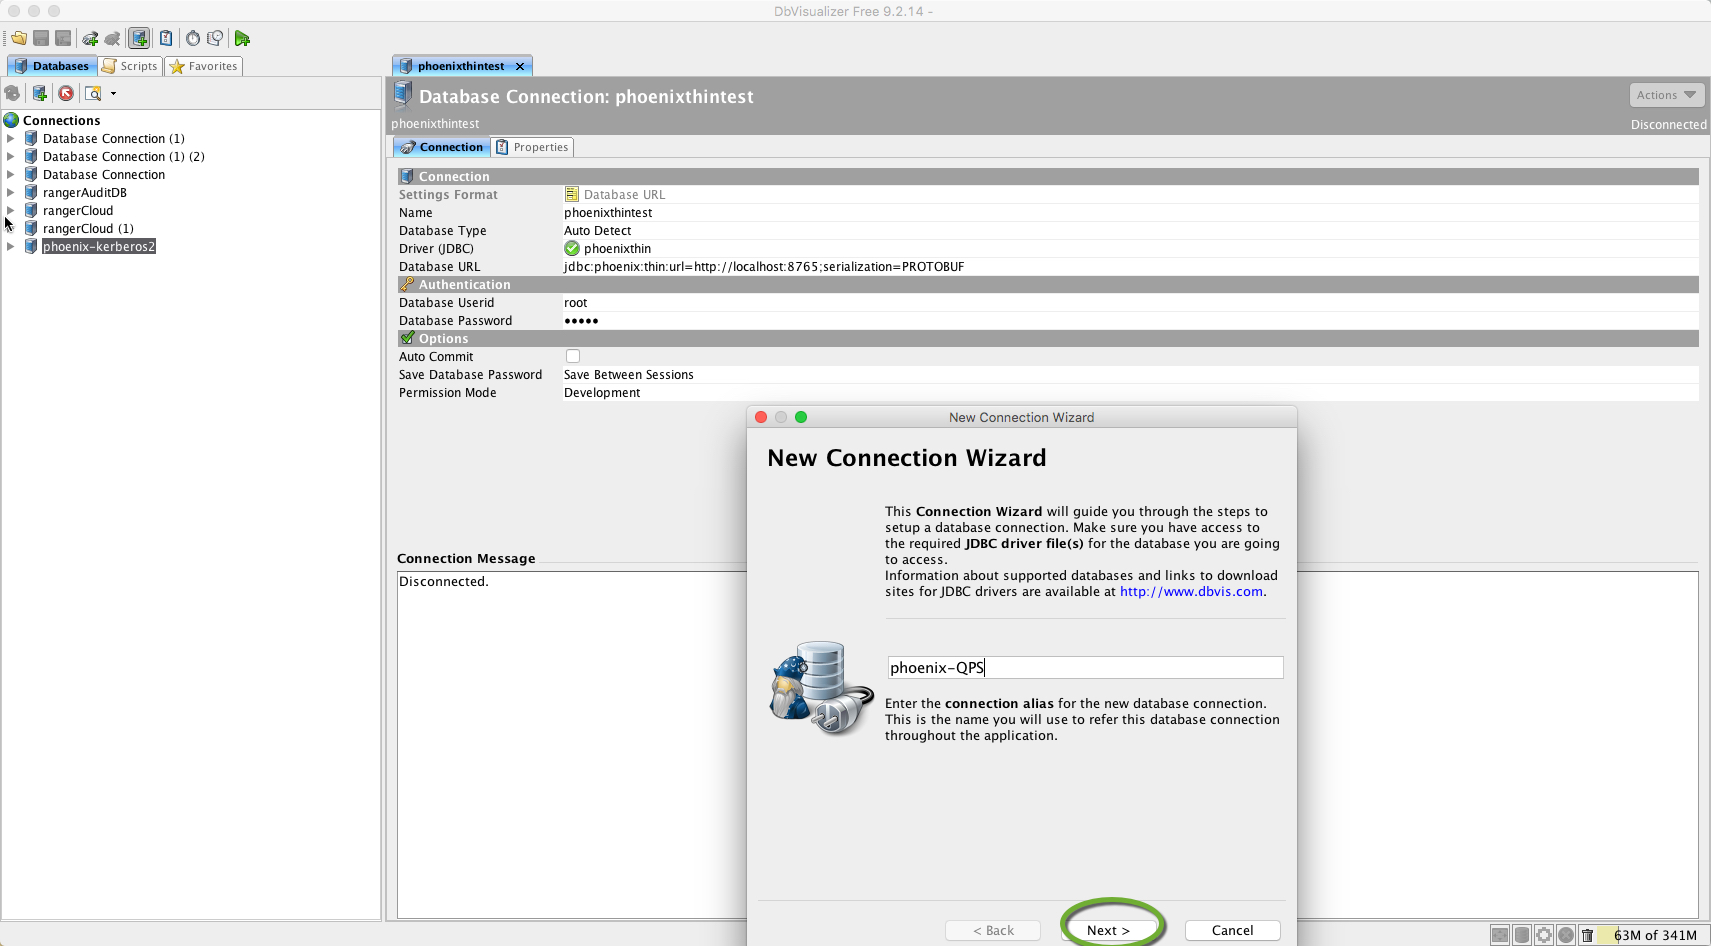Click the phoenix-QPS connection alias text field
Screen dimensions: 1711x946
pyautogui.click(x=1084, y=667)
